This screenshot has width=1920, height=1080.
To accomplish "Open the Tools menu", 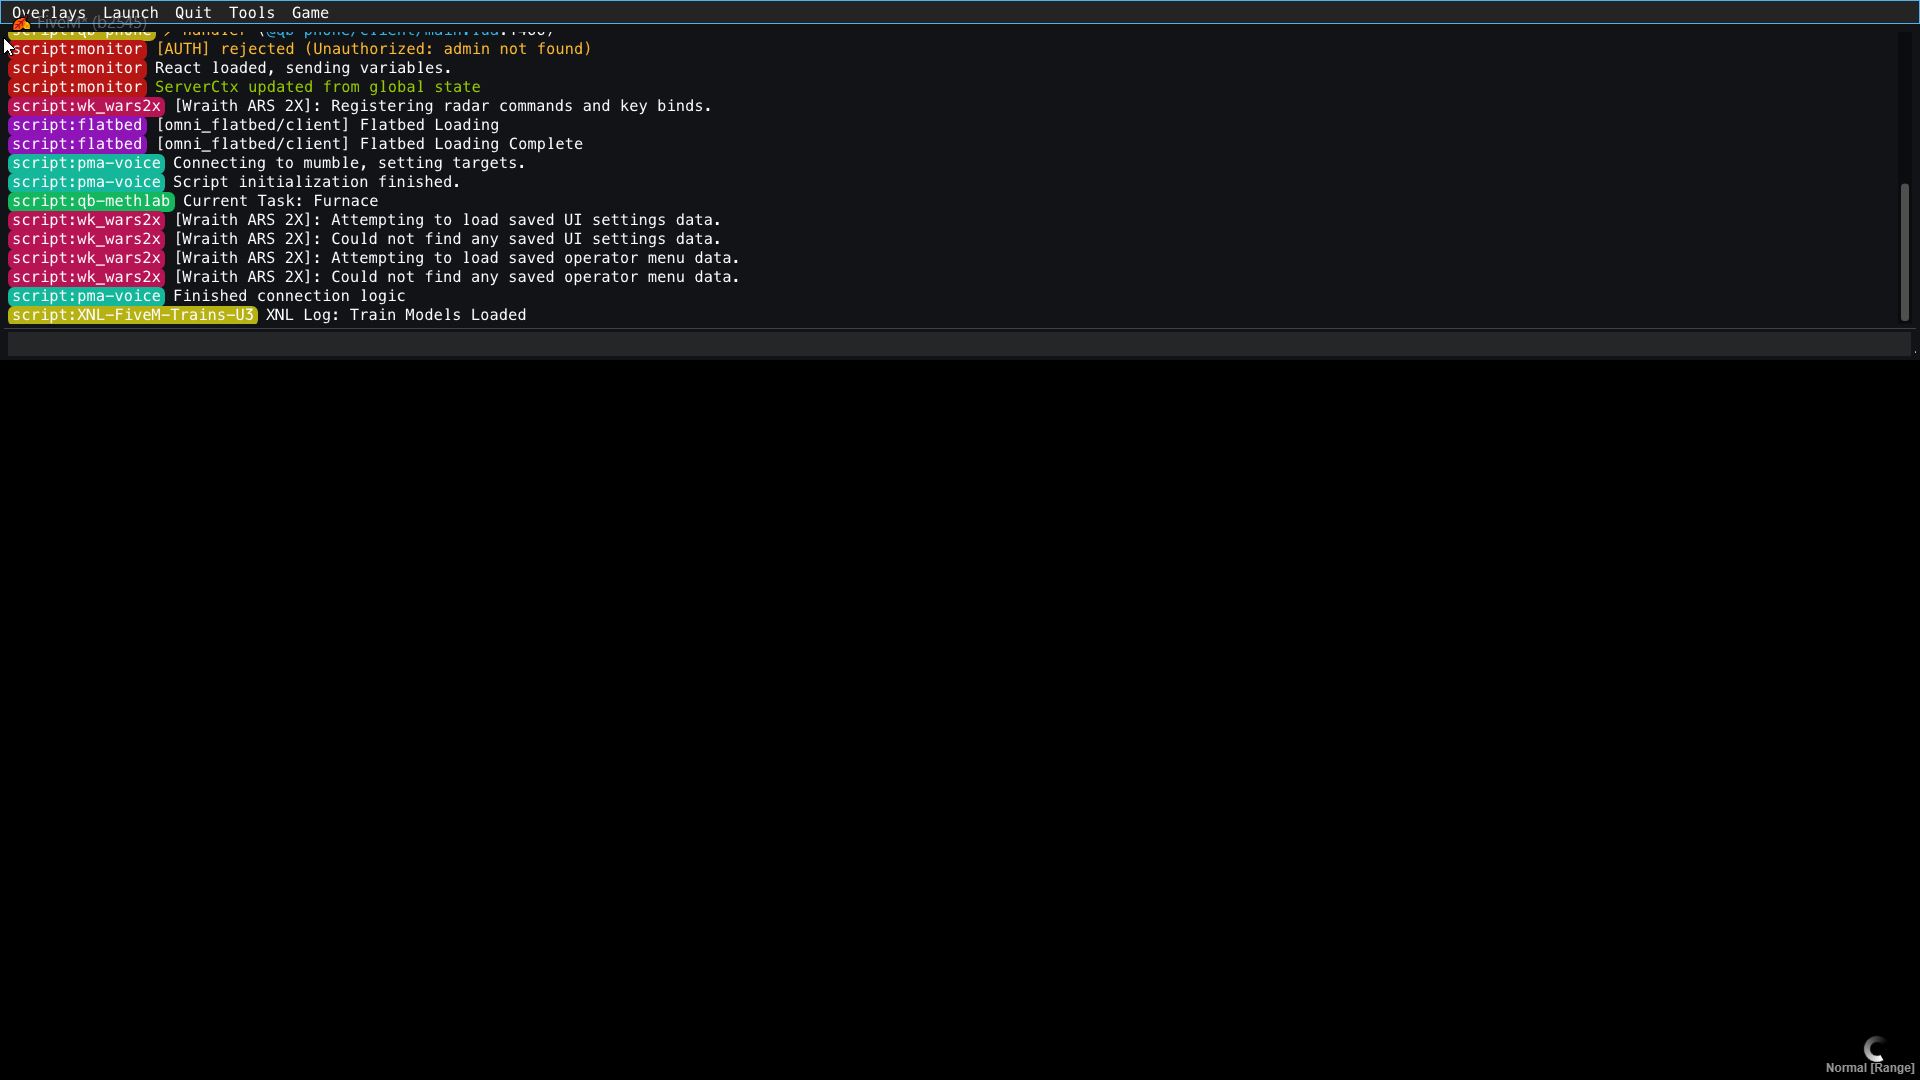I will pos(251,12).
